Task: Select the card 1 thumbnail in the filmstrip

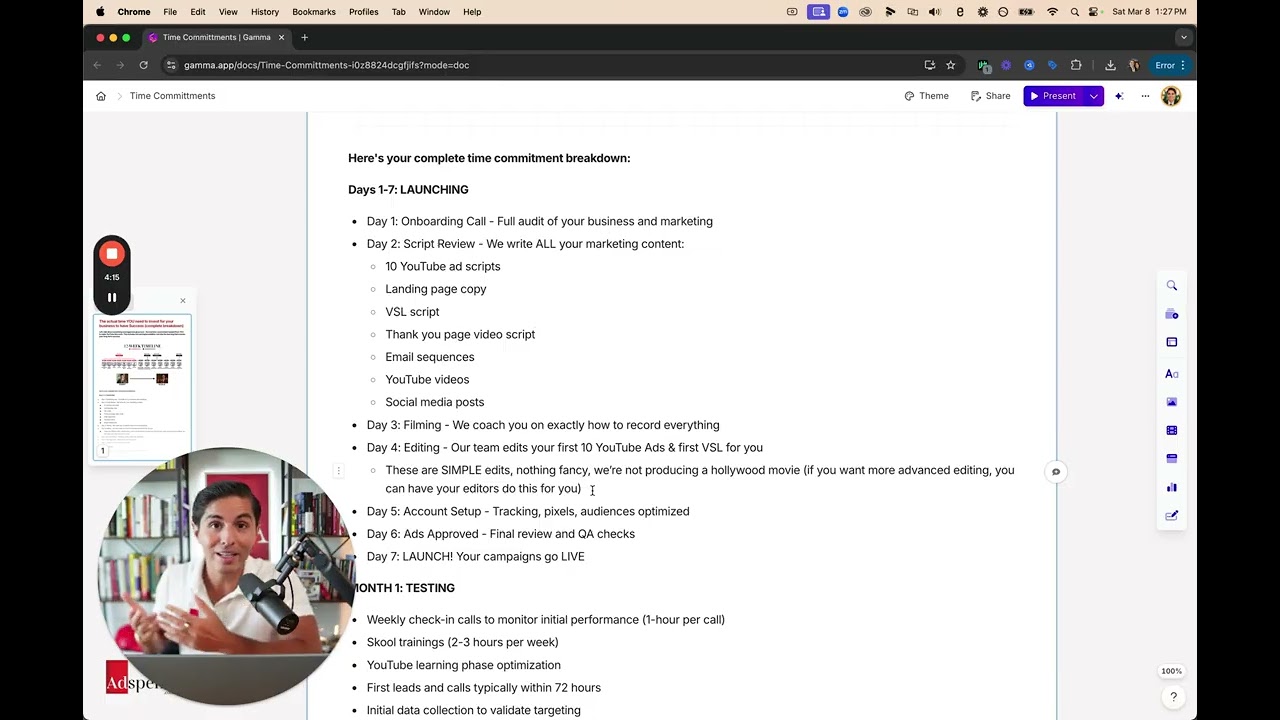Action: pos(142,387)
